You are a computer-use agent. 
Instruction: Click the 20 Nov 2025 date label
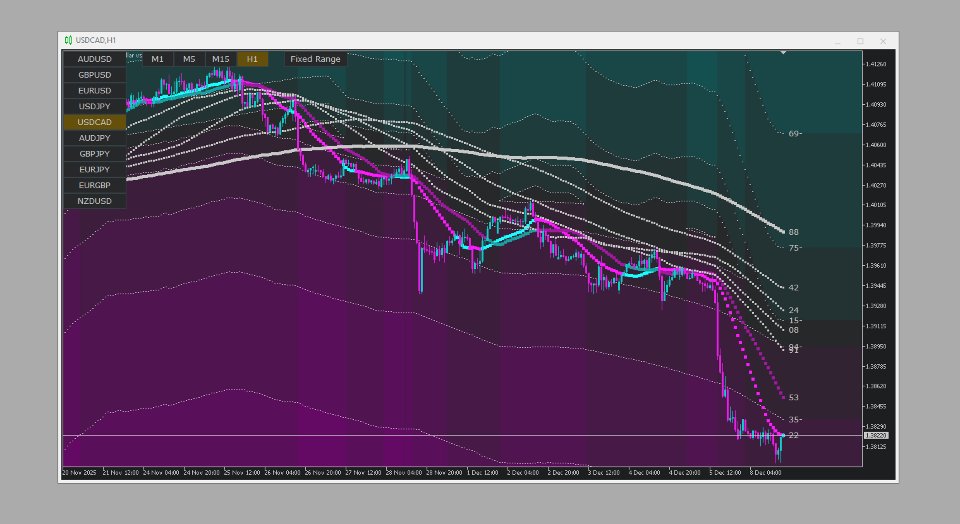pyautogui.click(x=80, y=473)
